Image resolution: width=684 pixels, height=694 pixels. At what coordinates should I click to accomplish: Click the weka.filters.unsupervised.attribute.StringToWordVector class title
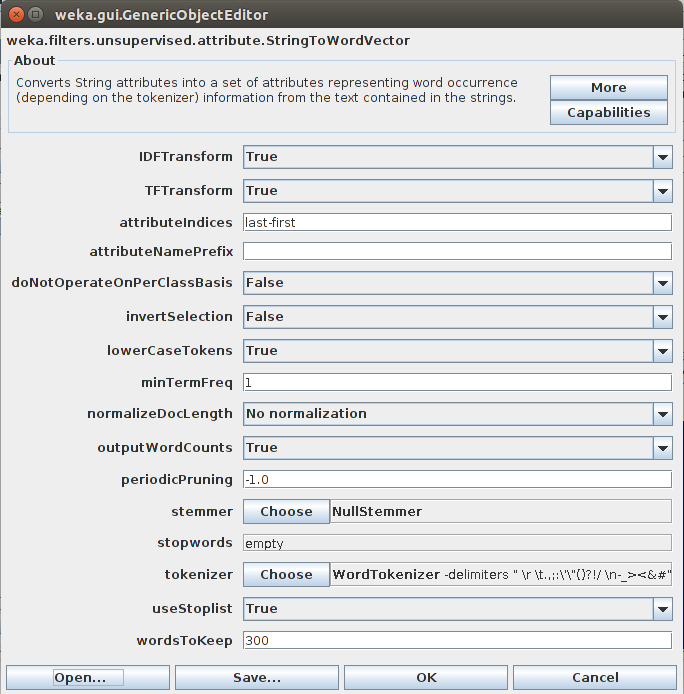click(x=208, y=41)
